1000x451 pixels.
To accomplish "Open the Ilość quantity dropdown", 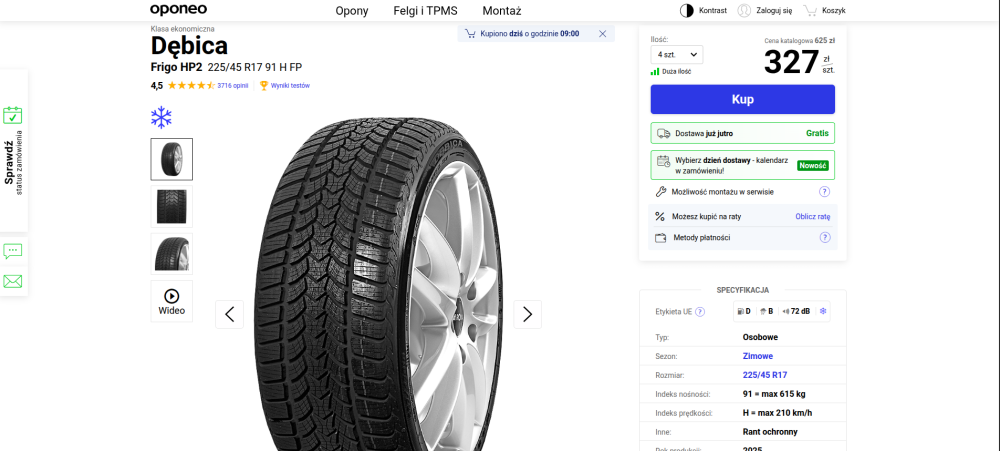I will [677, 55].
